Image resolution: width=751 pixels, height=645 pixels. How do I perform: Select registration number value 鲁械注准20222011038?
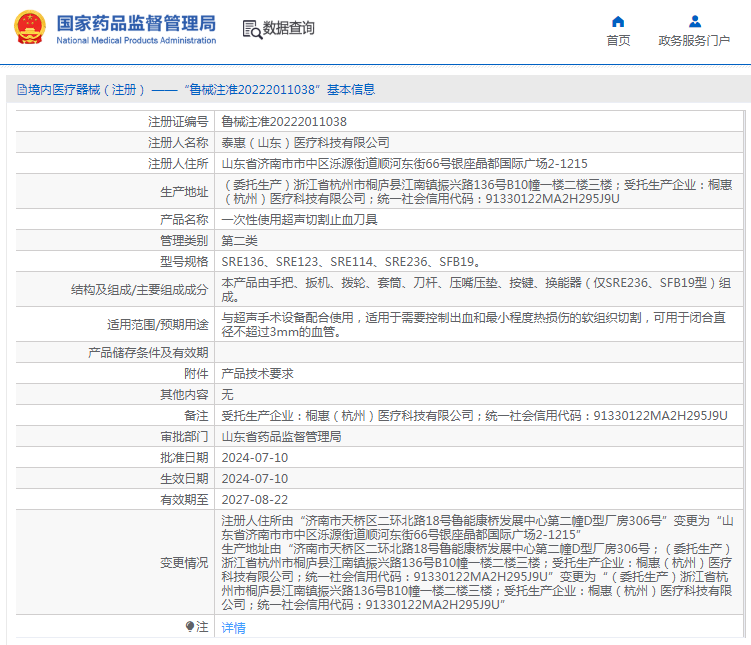click(x=284, y=122)
